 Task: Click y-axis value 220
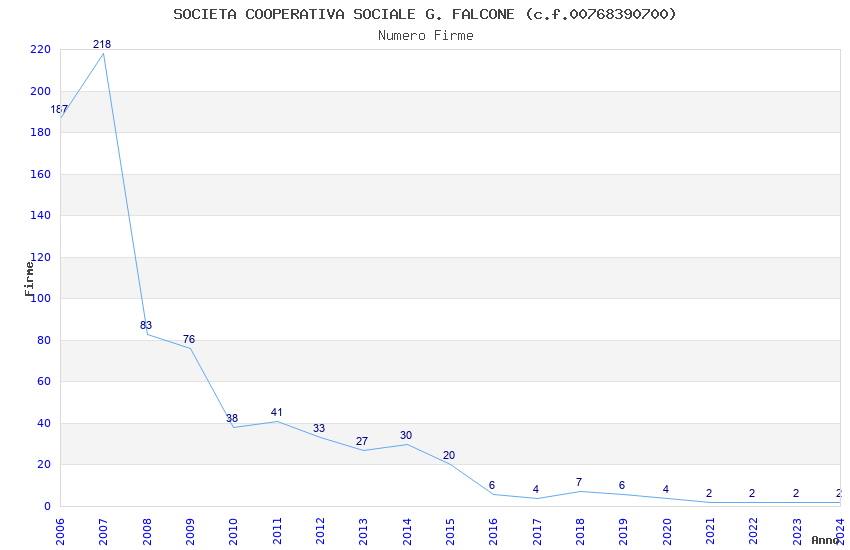click(x=41, y=49)
